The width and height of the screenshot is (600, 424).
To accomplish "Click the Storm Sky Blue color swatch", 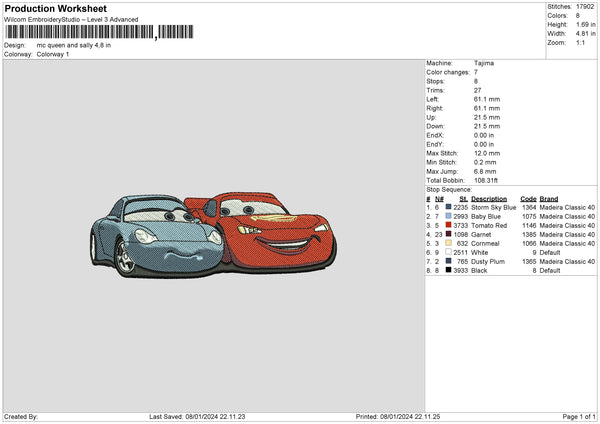I will point(448,207).
